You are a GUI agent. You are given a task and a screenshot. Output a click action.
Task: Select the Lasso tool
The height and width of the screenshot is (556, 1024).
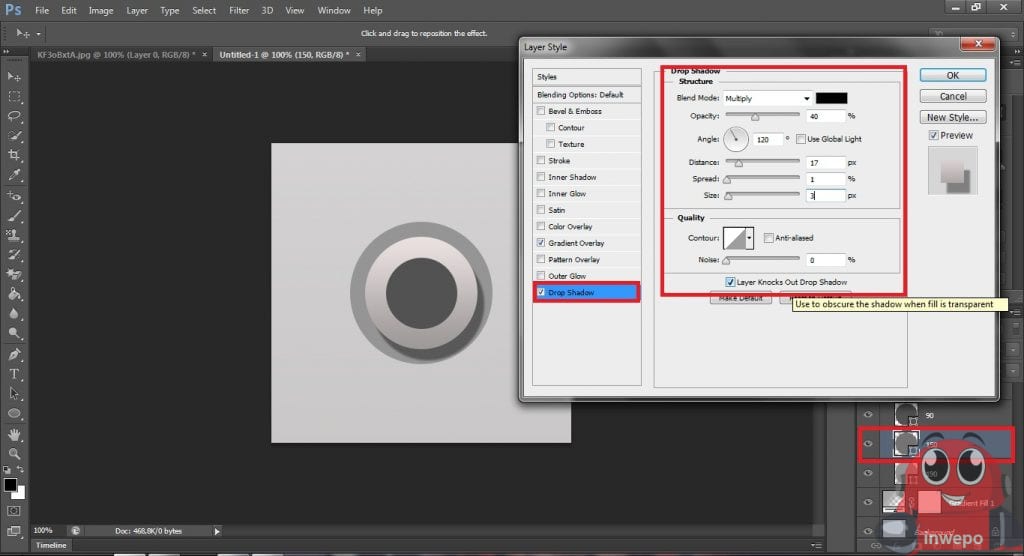tap(14, 116)
